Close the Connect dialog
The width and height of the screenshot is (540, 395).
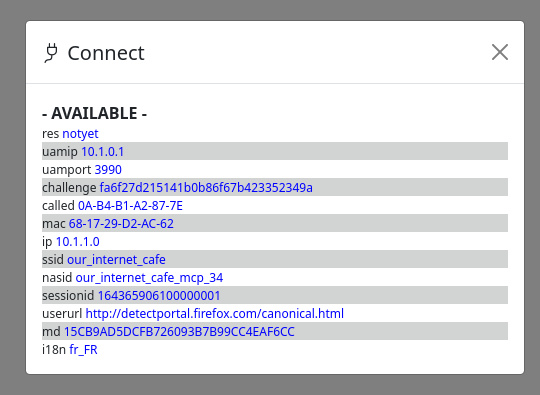point(500,52)
